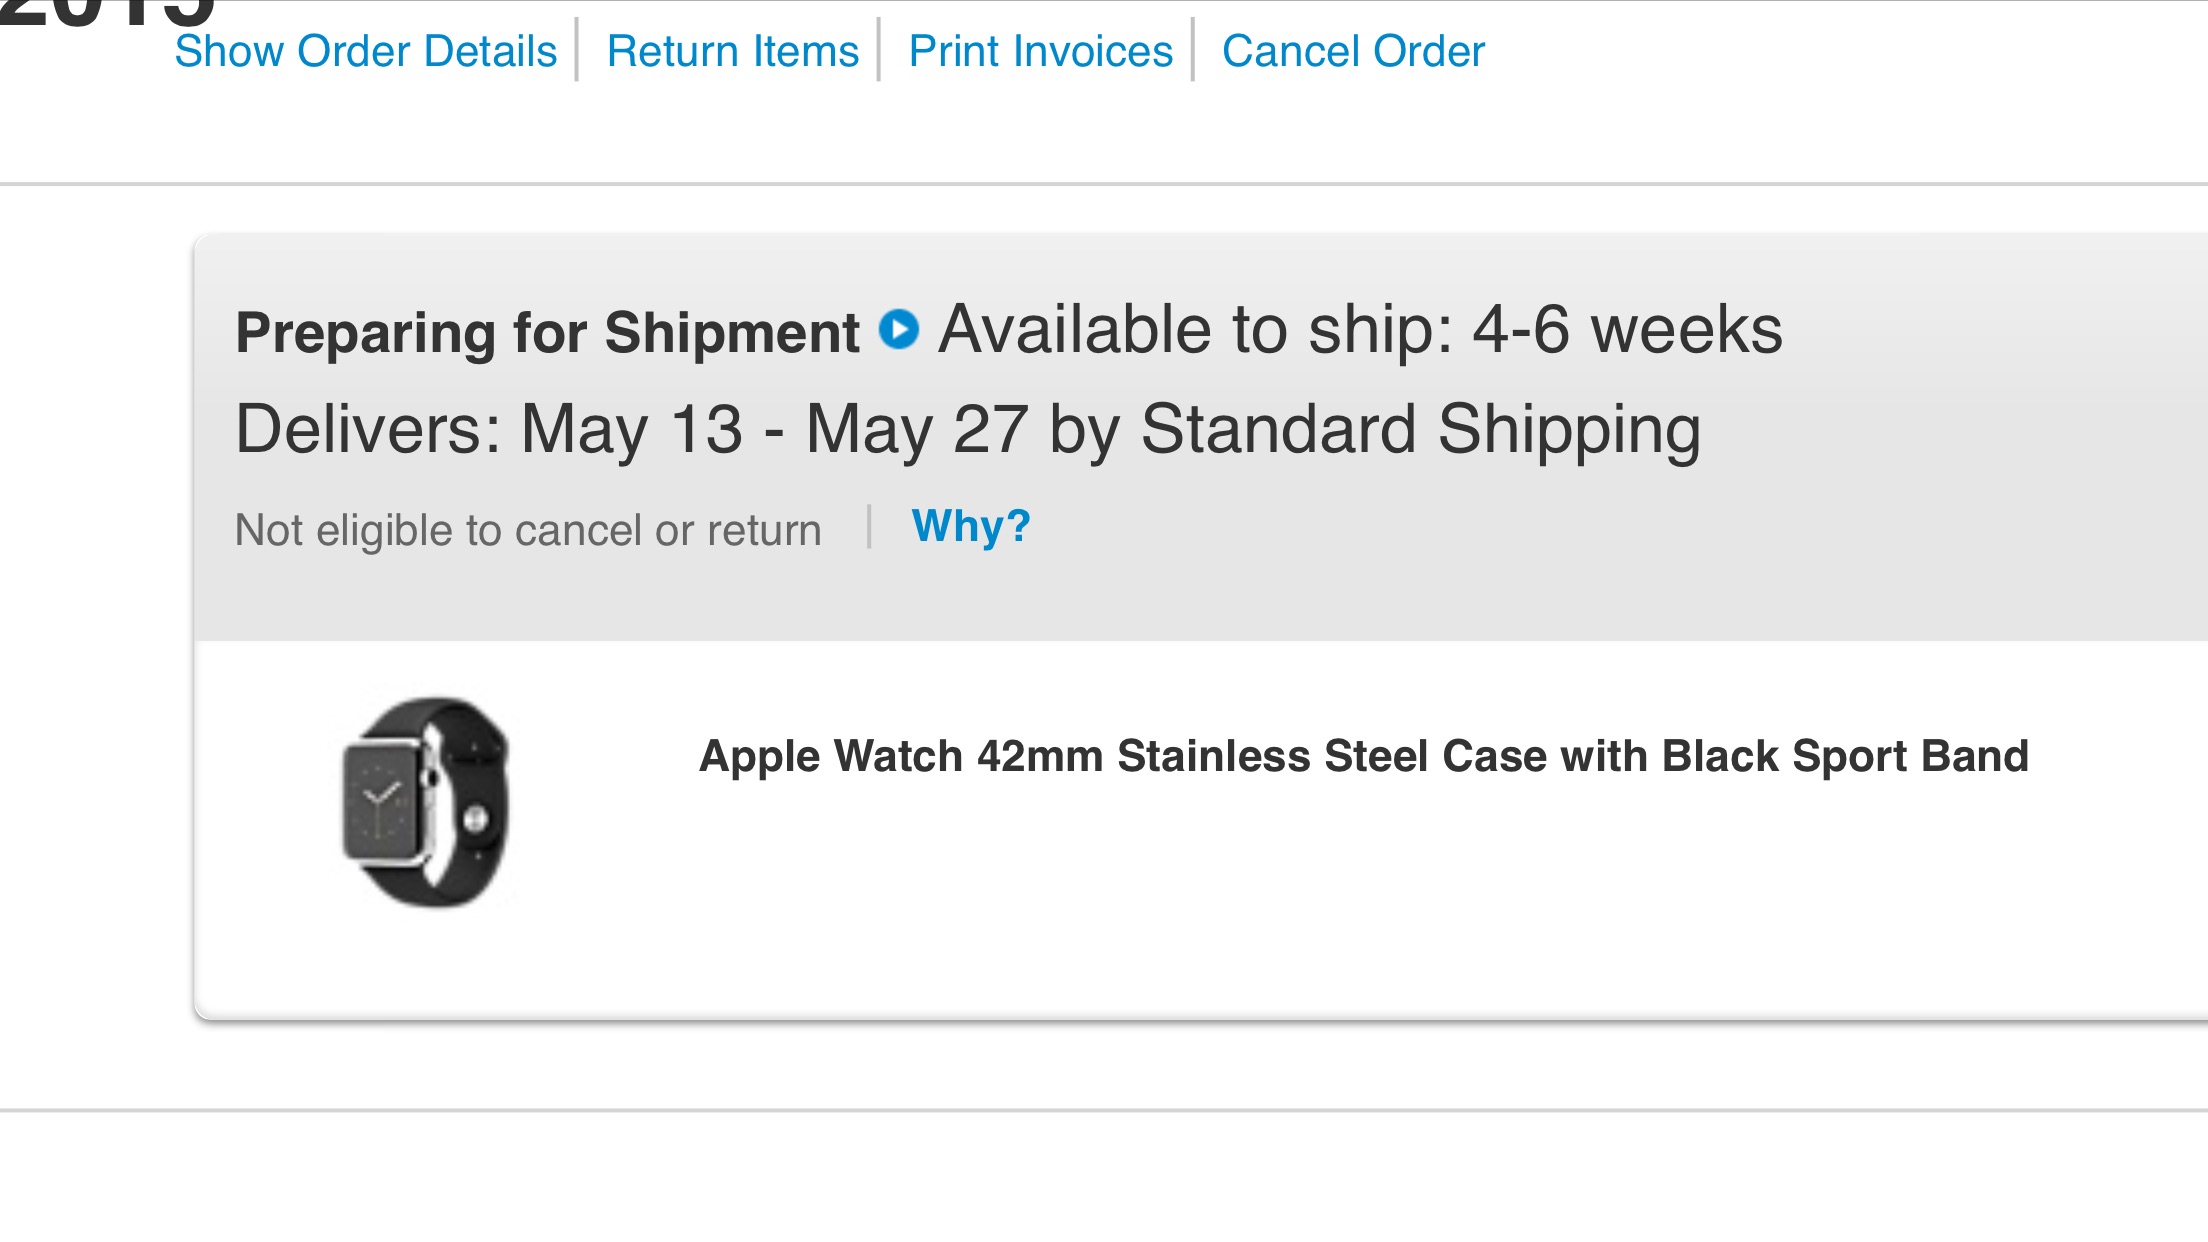Screen dimensions: 2208x1242
Task: Click the Standard Shipping method text
Action: [x=1420, y=430]
